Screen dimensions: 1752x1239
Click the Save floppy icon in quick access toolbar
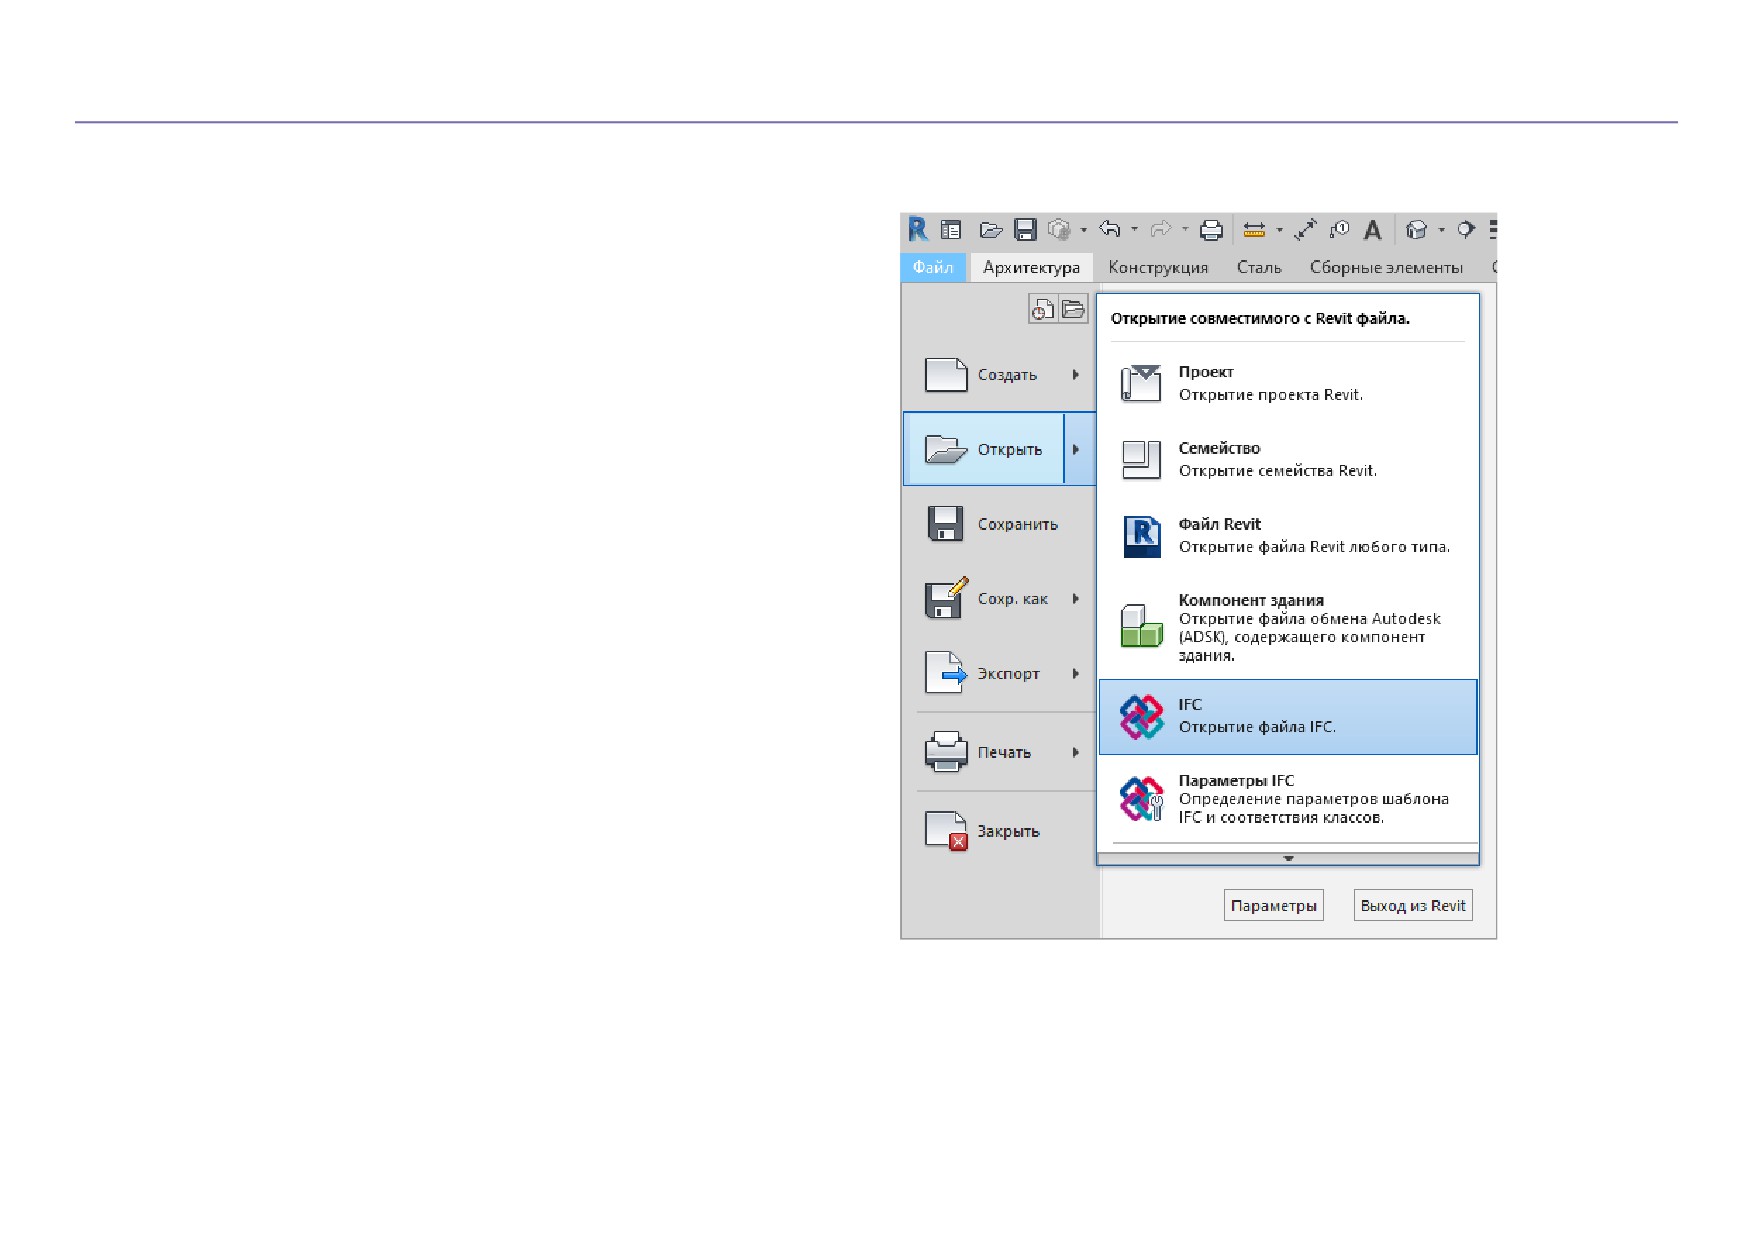[x=1025, y=230]
